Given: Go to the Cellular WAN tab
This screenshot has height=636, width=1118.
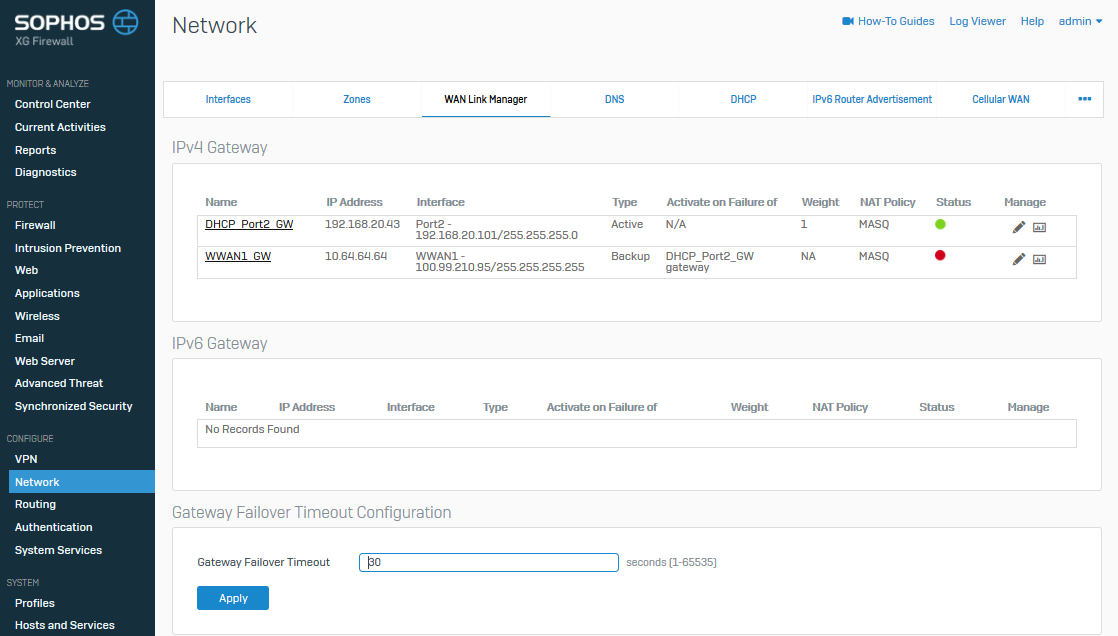Looking at the screenshot, I should [1000, 99].
